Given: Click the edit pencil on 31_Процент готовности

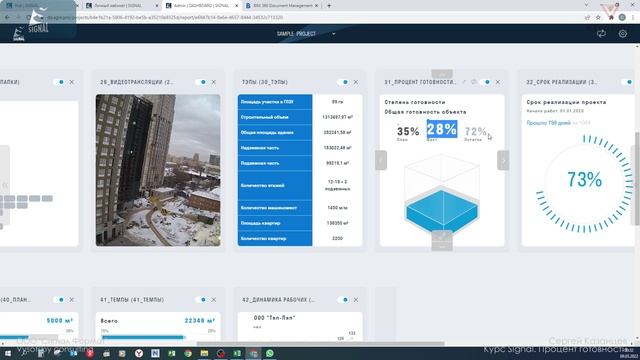Looking at the screenshot, I should click(464, 82).
